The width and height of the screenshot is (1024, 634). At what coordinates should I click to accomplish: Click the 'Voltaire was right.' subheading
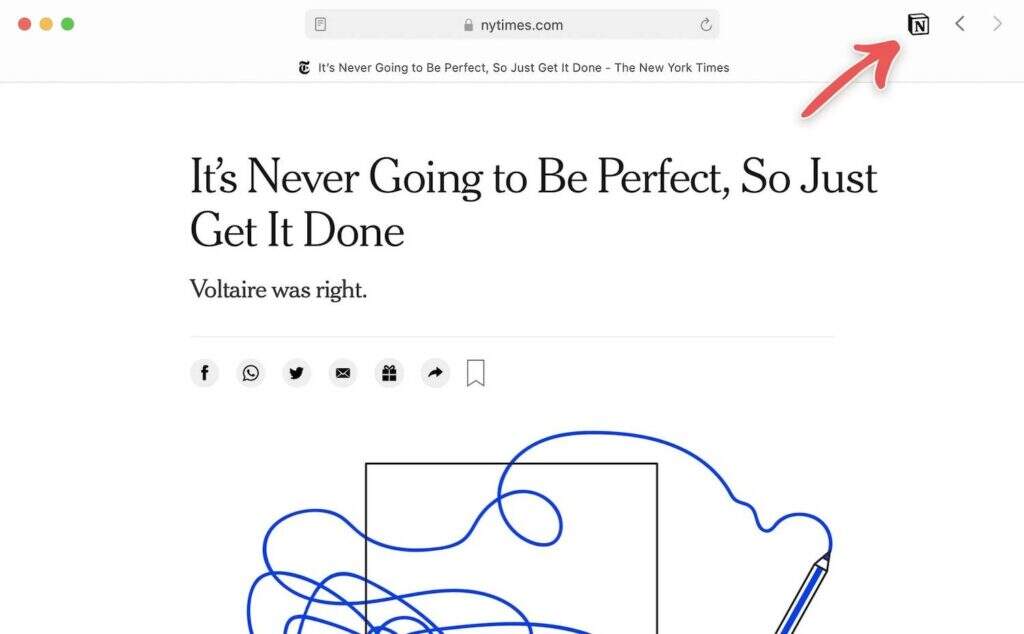[279, 291]
